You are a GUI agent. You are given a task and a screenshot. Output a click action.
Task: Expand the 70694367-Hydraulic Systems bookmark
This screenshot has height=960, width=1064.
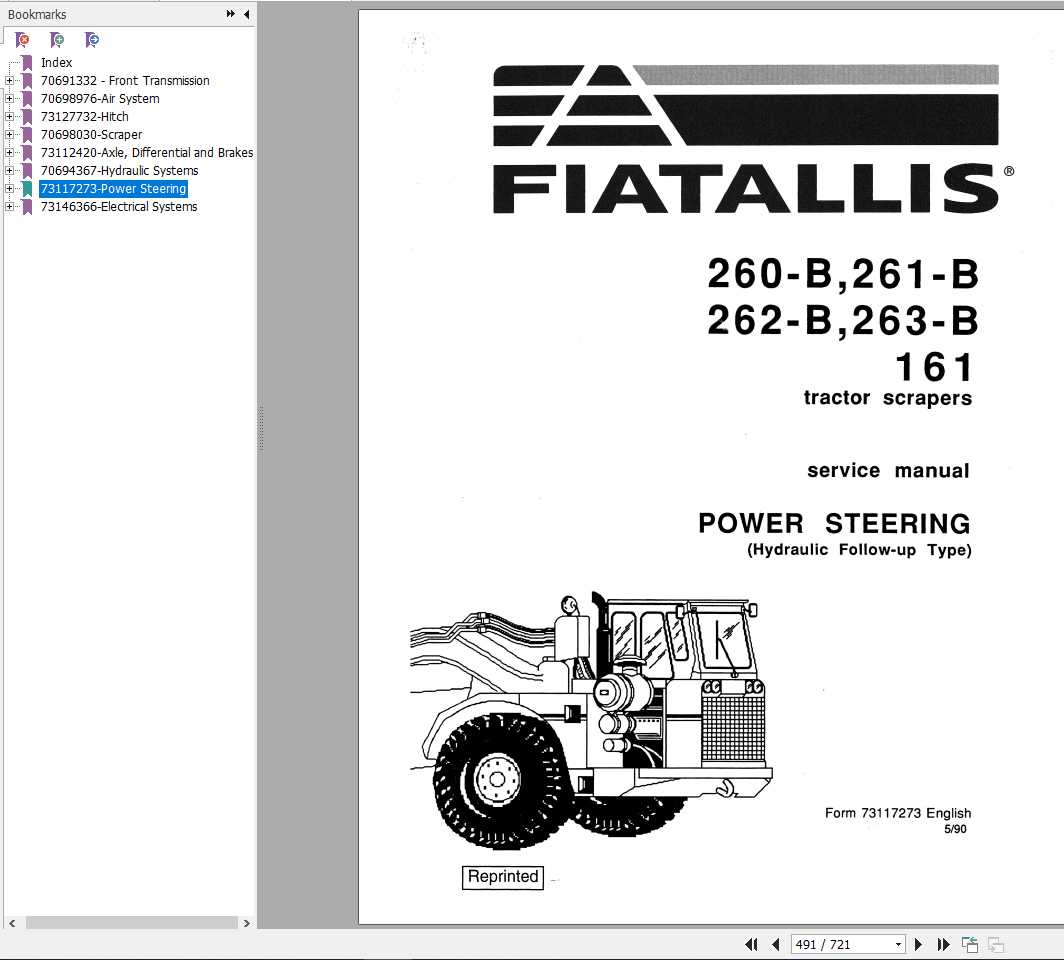10,170
